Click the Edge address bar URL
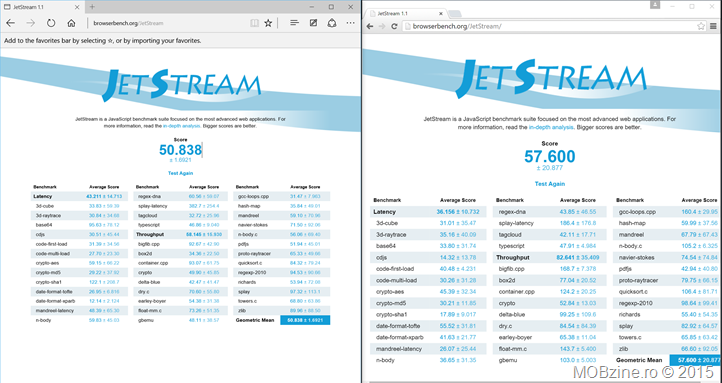 pos(128,23)
